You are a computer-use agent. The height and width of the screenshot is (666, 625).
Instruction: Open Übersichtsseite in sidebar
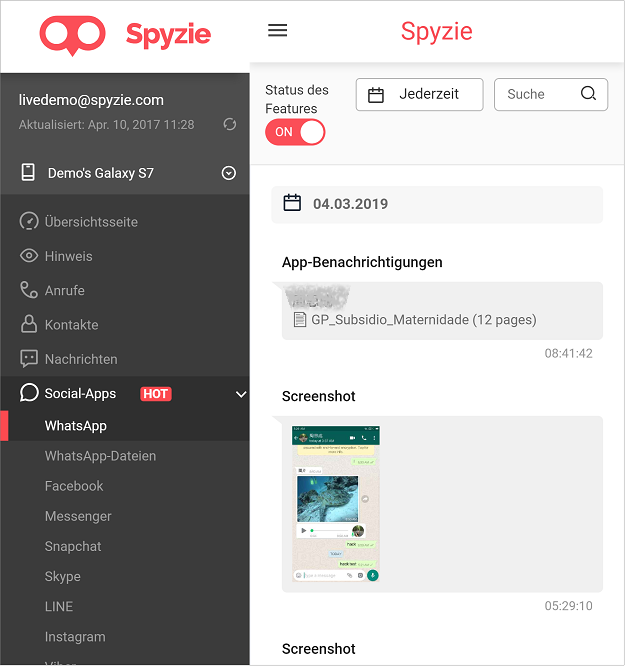(91, 222)
